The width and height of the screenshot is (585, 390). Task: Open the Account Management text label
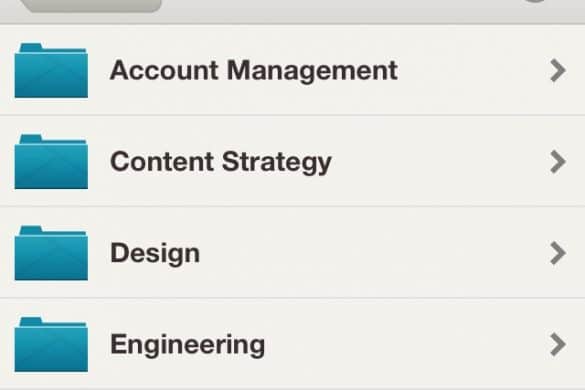(x=254, y=71)
